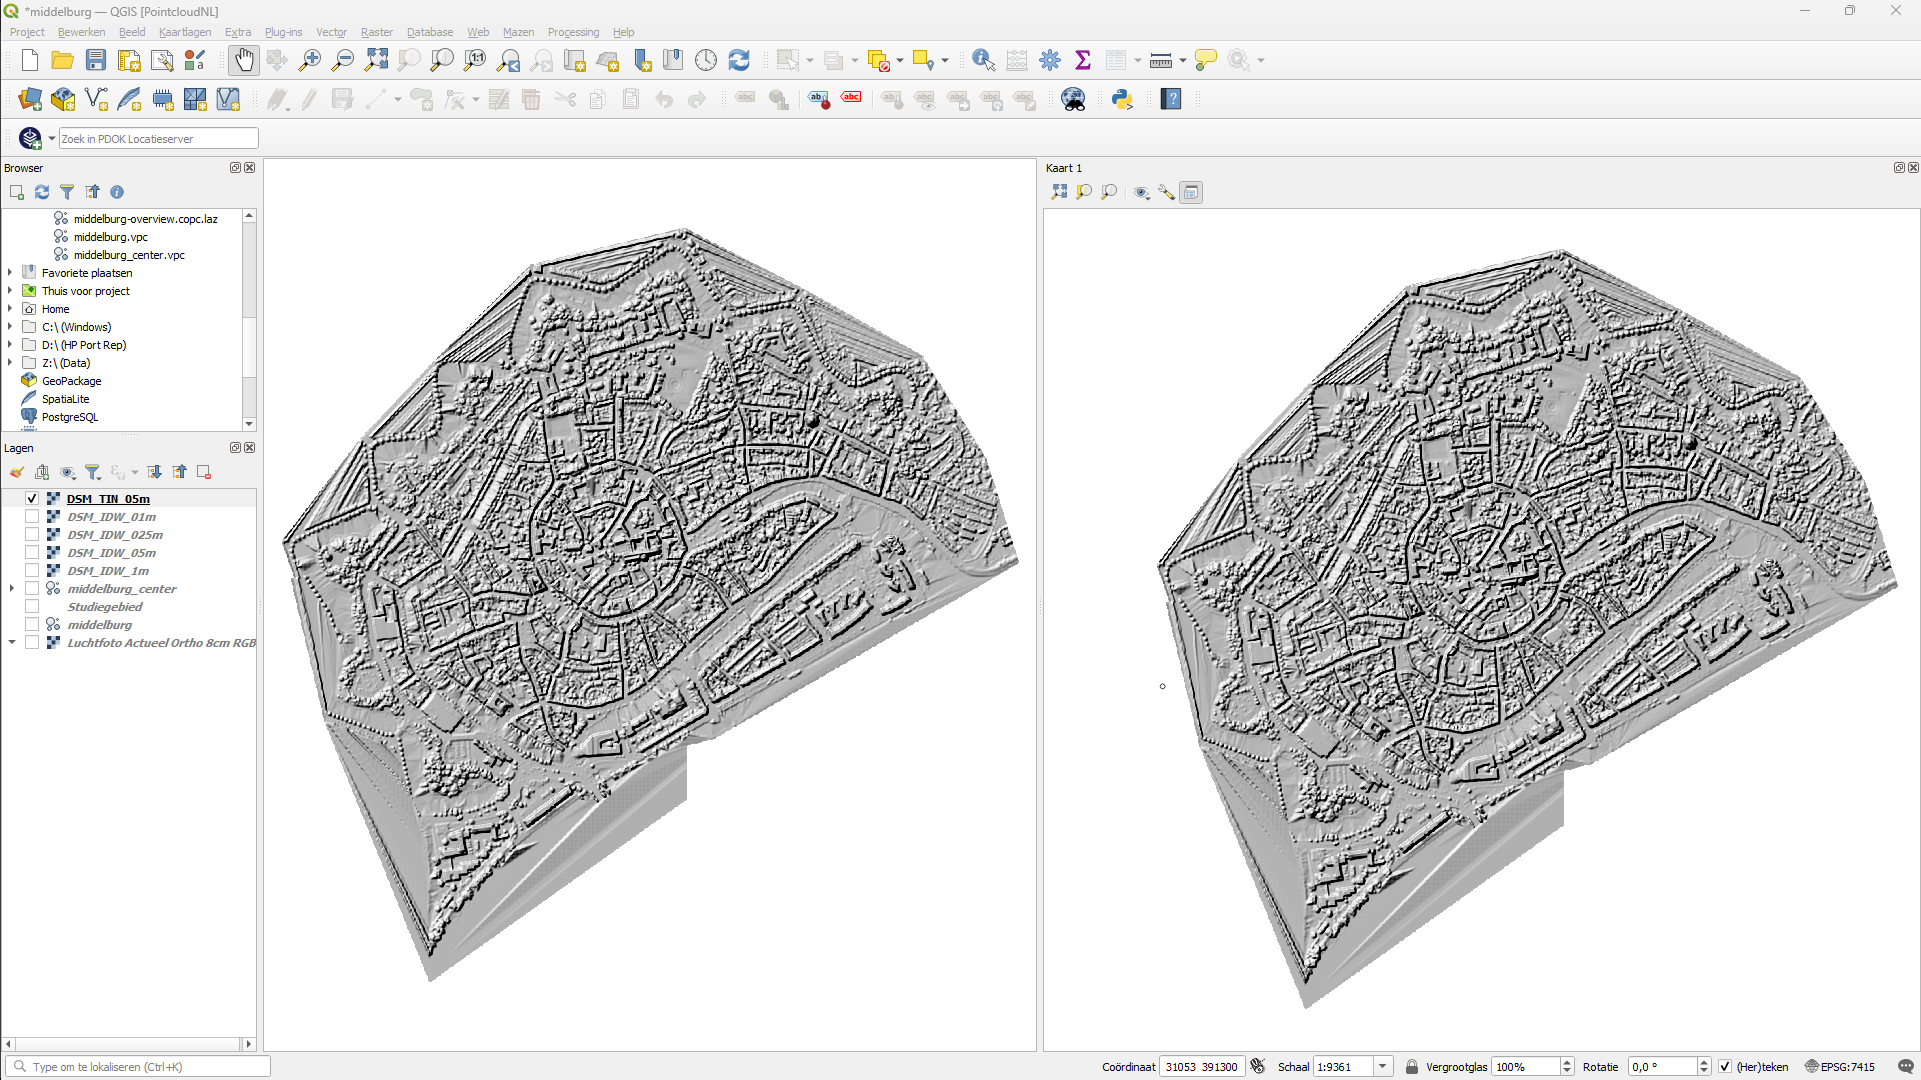The image size is (1921, 1080).
Task: Zoom to full map extent
Action: pyautogui.click(x=376, y=60)
